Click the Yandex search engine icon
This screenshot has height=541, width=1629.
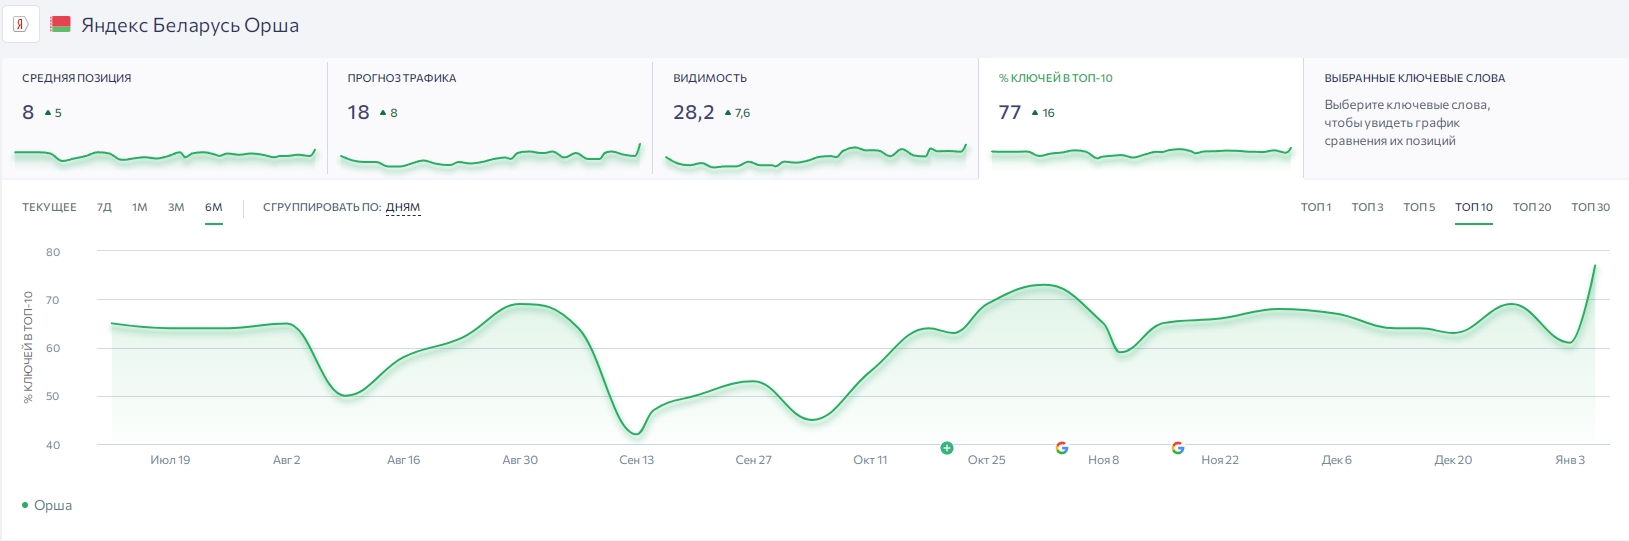click(20, 25)
